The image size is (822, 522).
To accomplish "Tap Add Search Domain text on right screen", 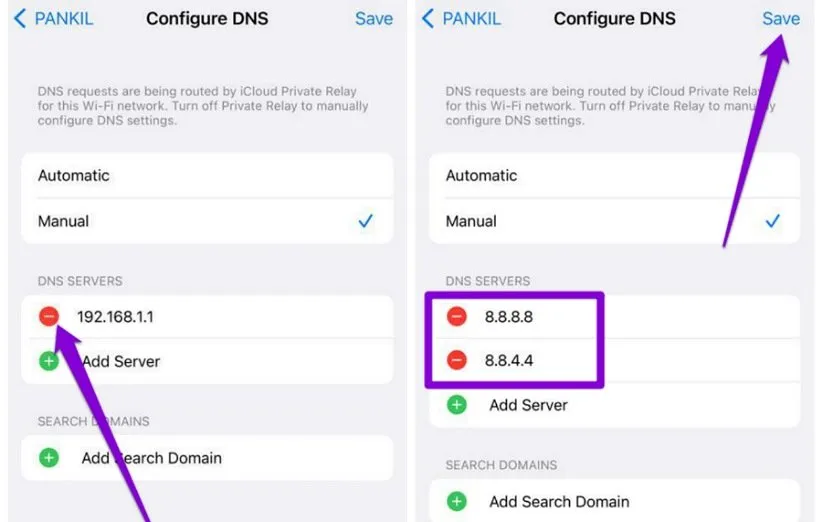I will (x=559, y=501).
